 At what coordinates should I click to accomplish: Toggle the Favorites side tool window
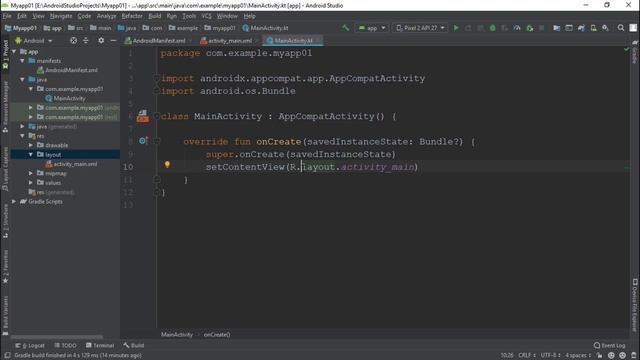(5, 267)
